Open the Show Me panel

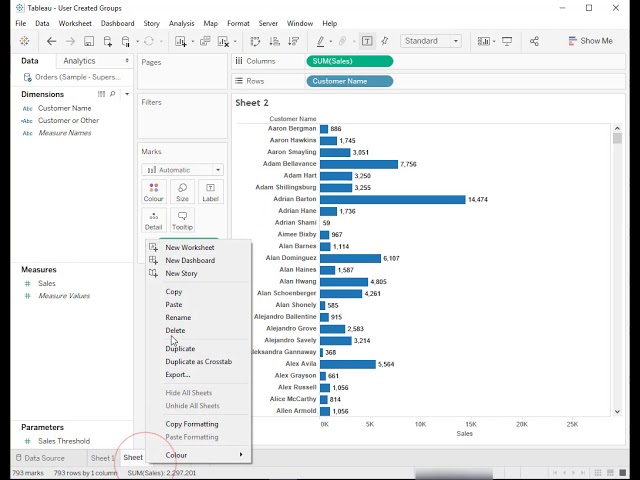click(x=590, y=41)
